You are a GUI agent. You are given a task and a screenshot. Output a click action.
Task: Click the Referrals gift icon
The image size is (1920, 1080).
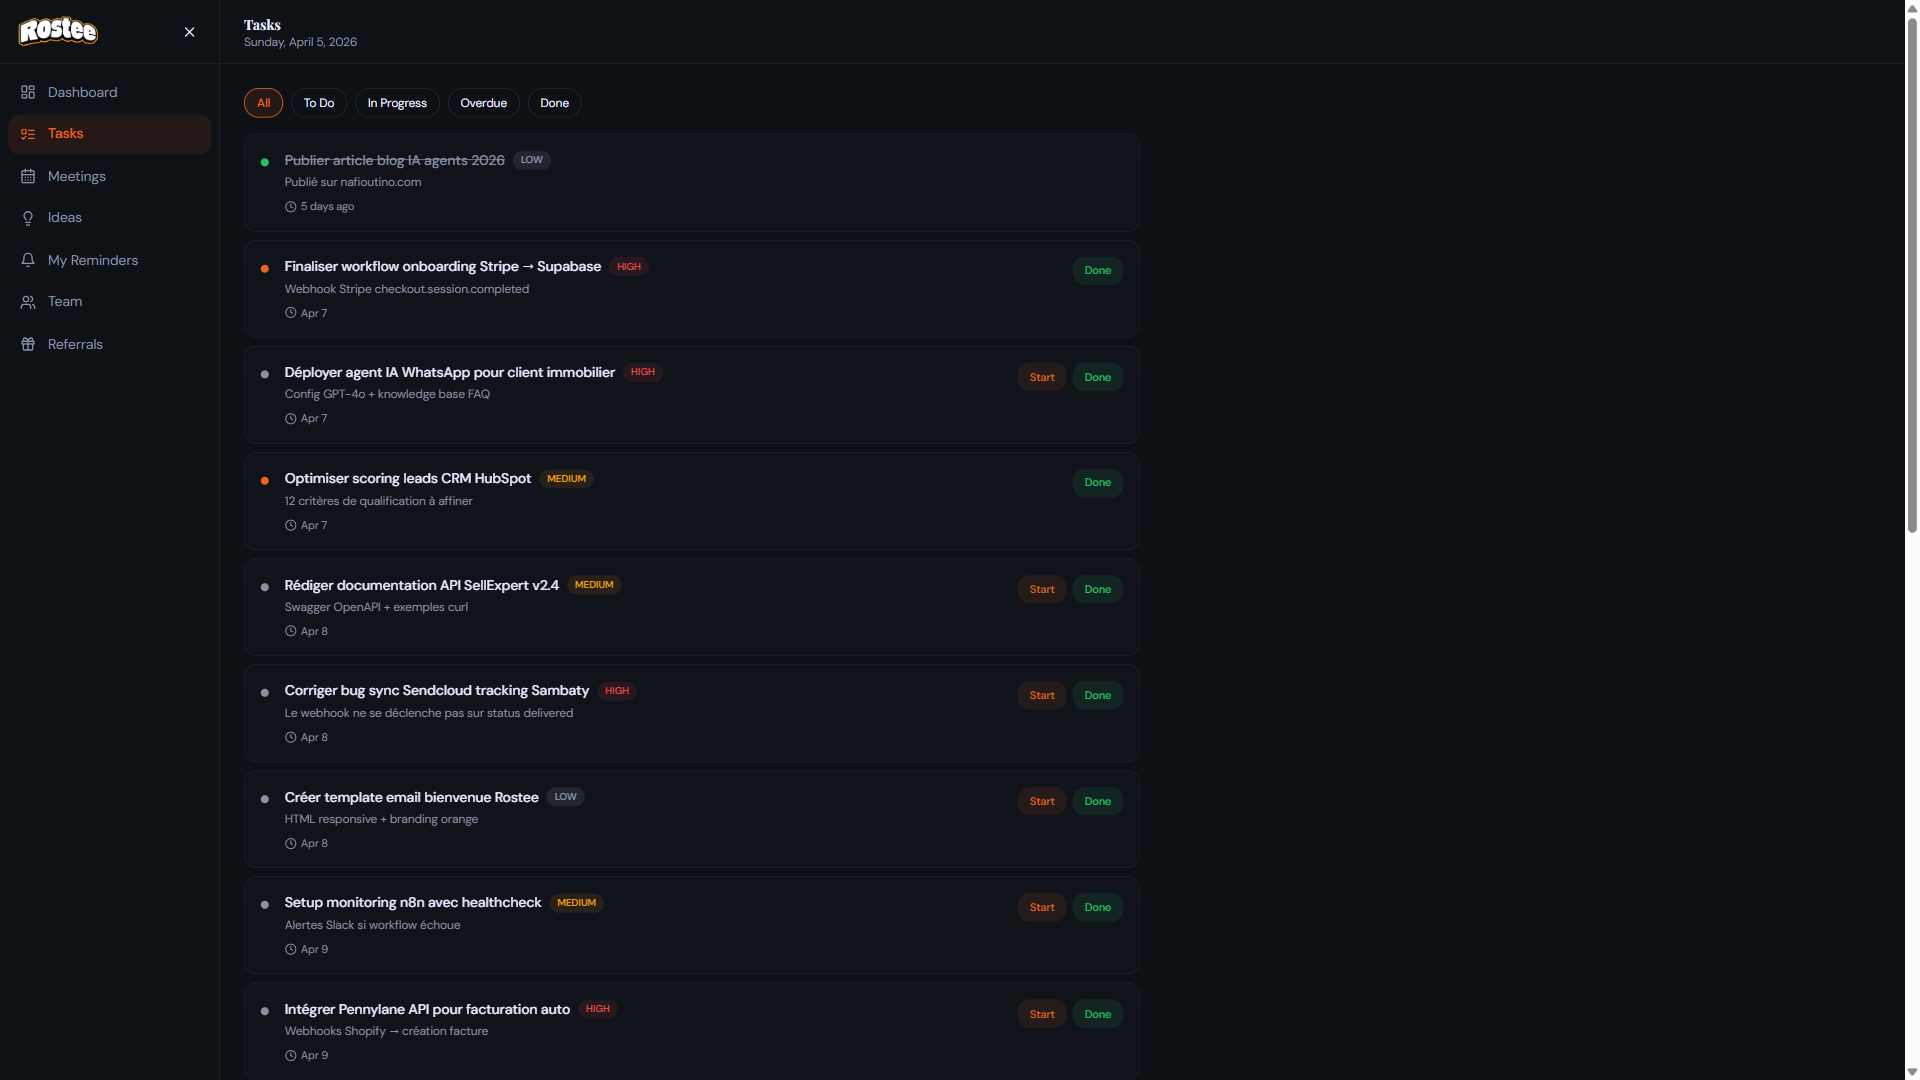tap(28, 344)
